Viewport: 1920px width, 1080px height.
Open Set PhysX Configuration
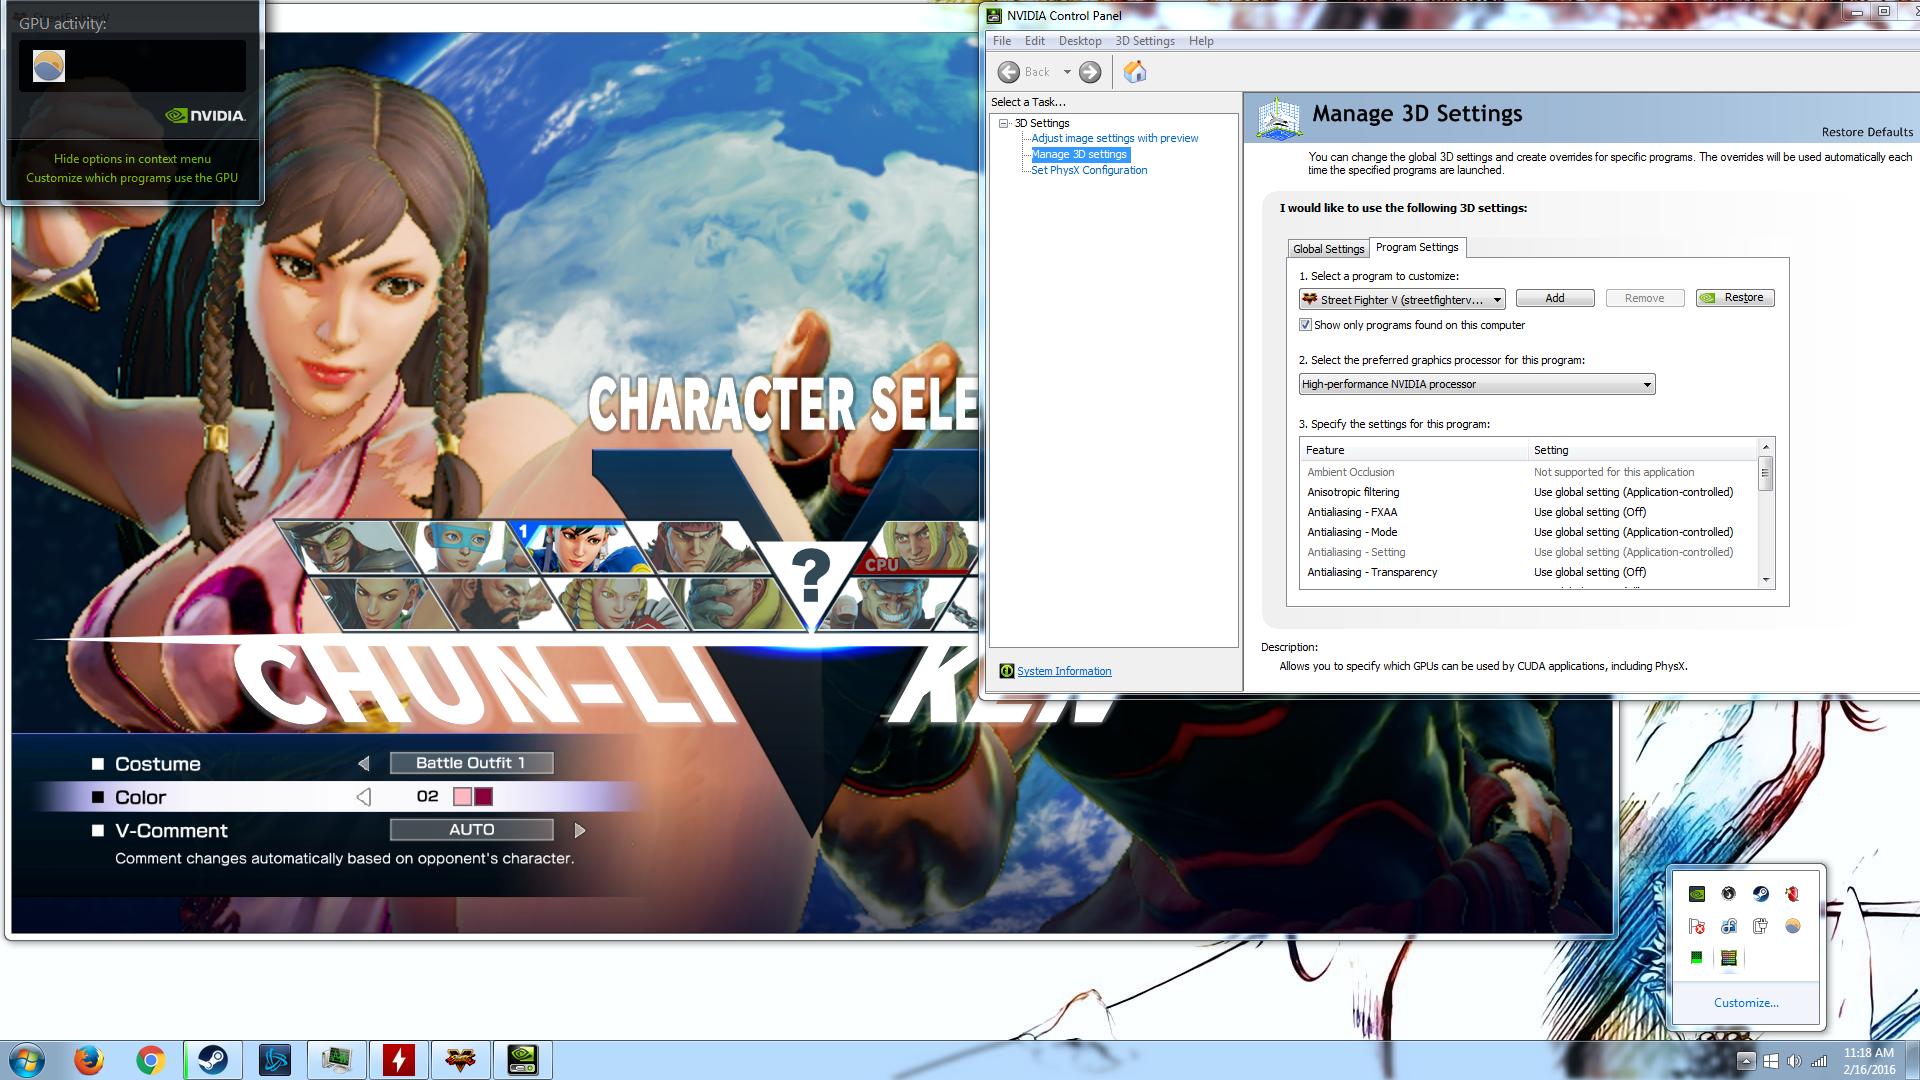click(1089, 170)
